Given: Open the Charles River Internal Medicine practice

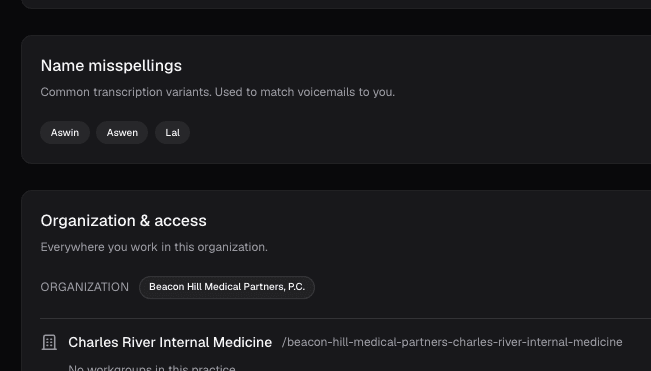Looking at the screenshot, I should (170, 342).
